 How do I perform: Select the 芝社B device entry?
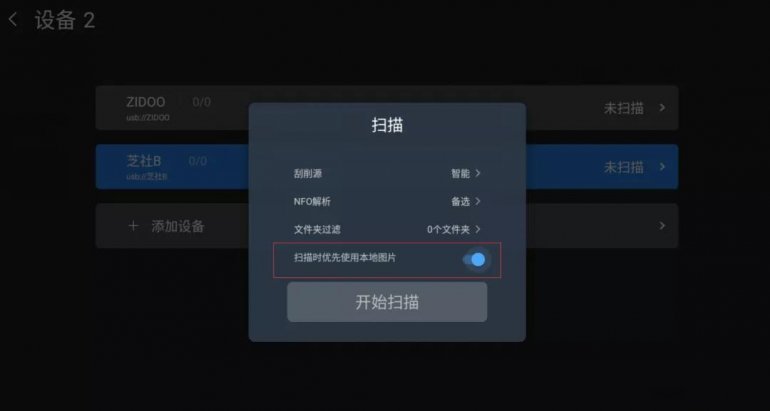click(387, 166)
